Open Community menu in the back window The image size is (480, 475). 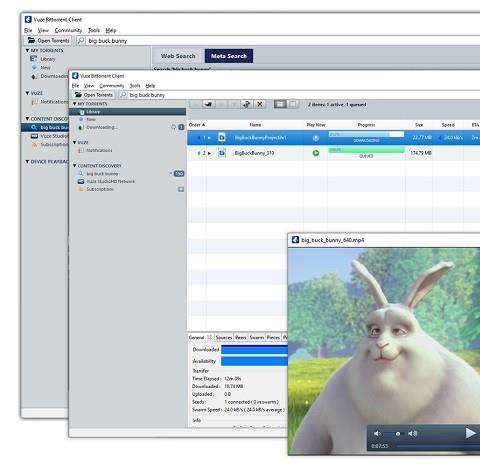[x=68, y=30]
